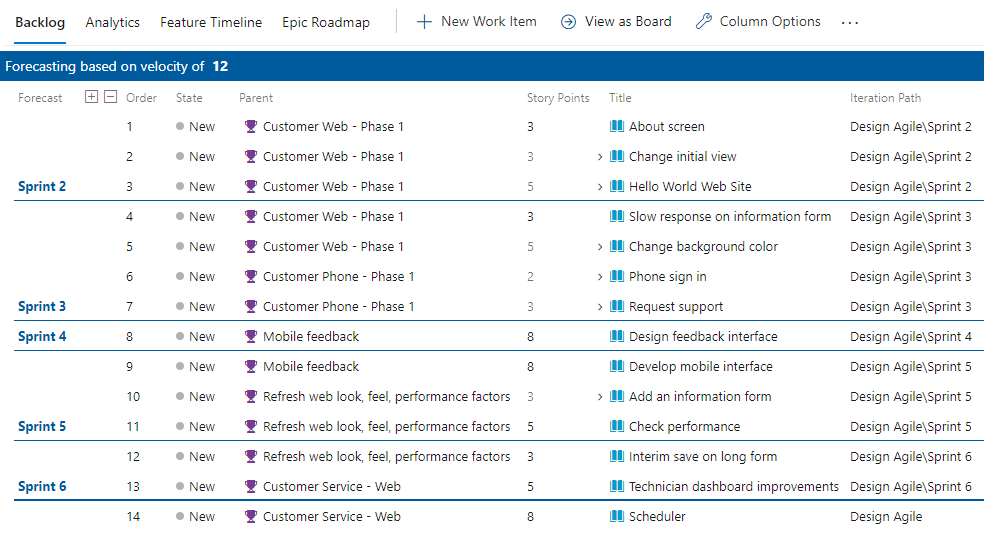Click the Slow response on information form story icon
The image size is (984, 534).
[617, 216]
